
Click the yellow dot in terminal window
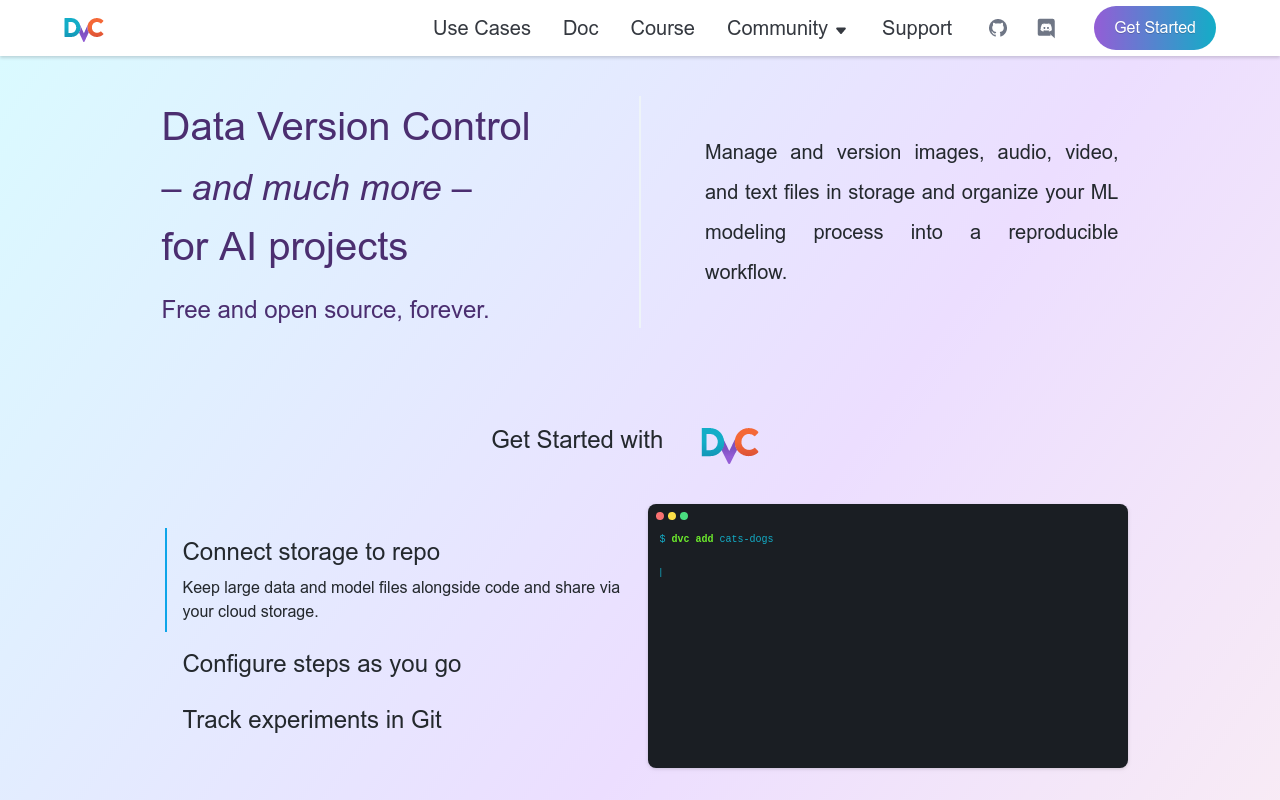[672, 516]
